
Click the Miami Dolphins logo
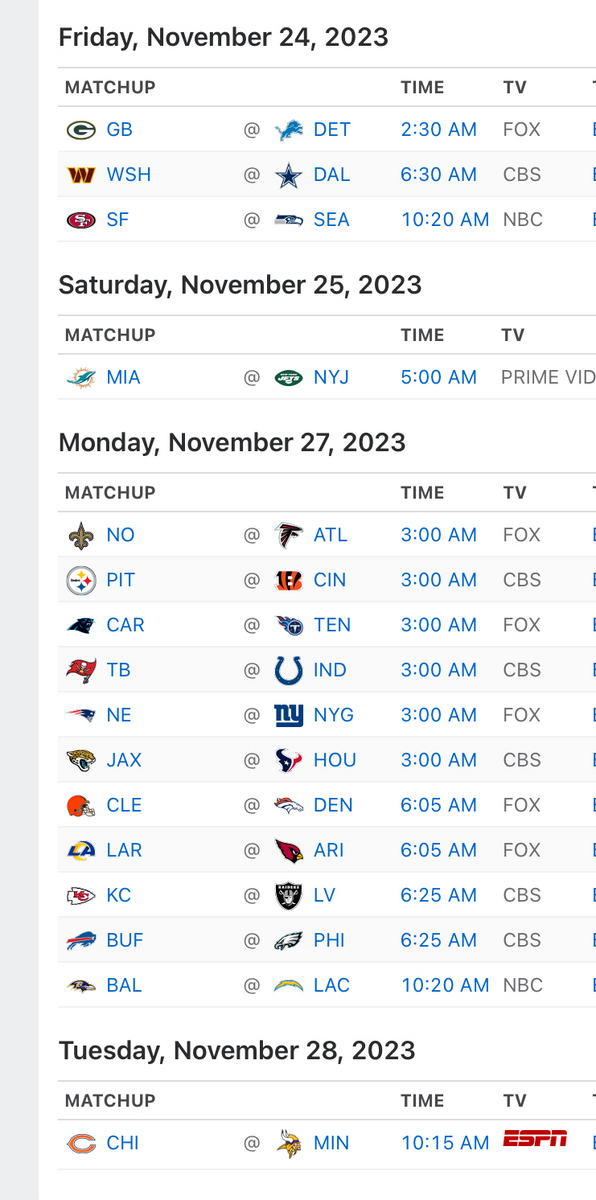(x=78, y=377)
